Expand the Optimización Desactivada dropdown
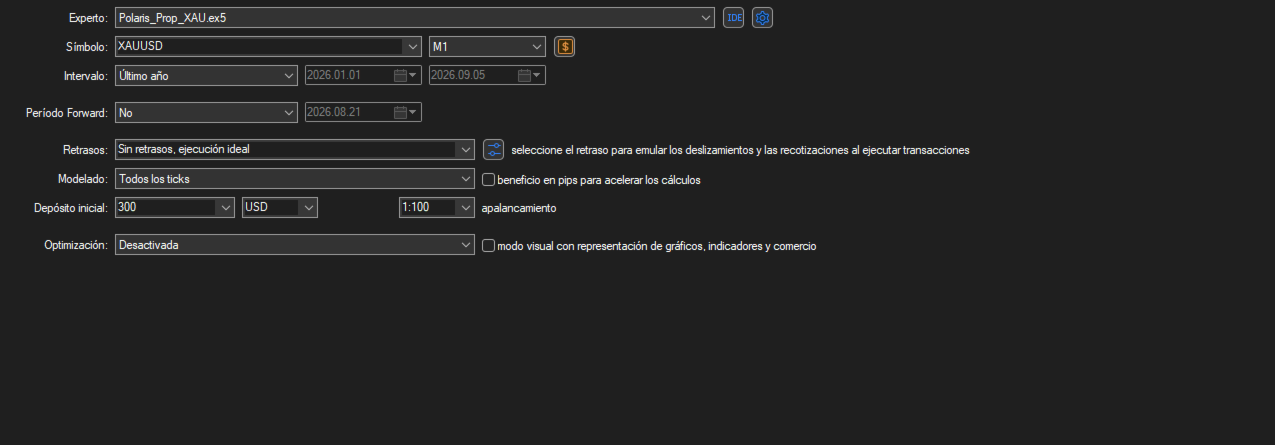 click(x=465, y=245)
